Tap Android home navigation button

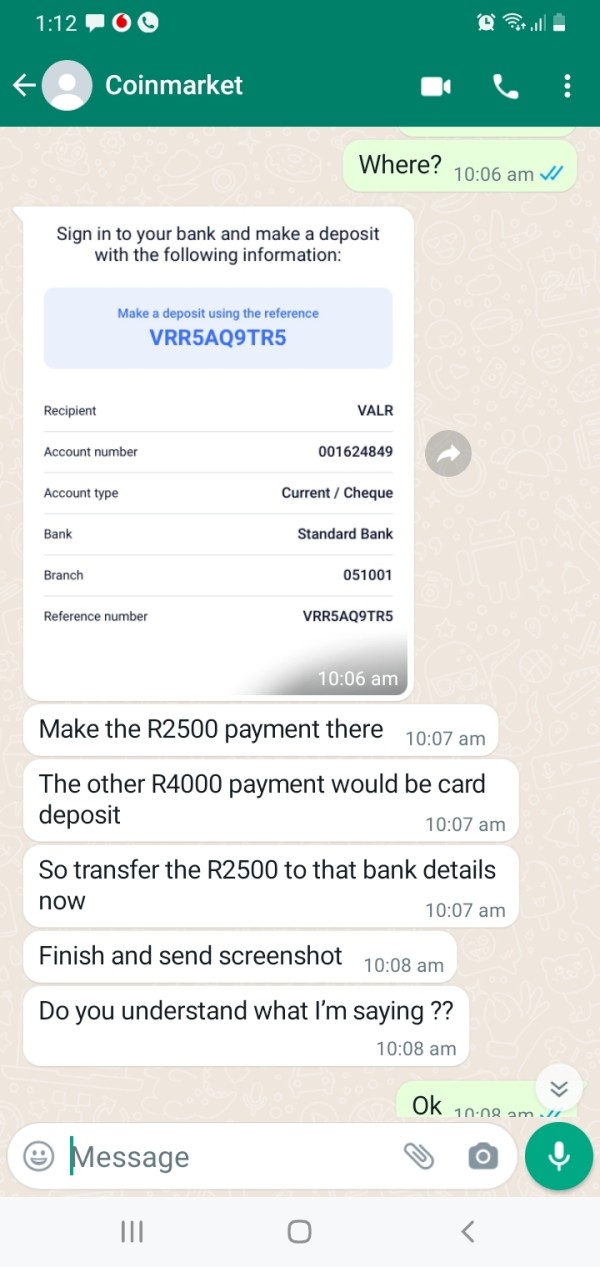coord(299,1232)
